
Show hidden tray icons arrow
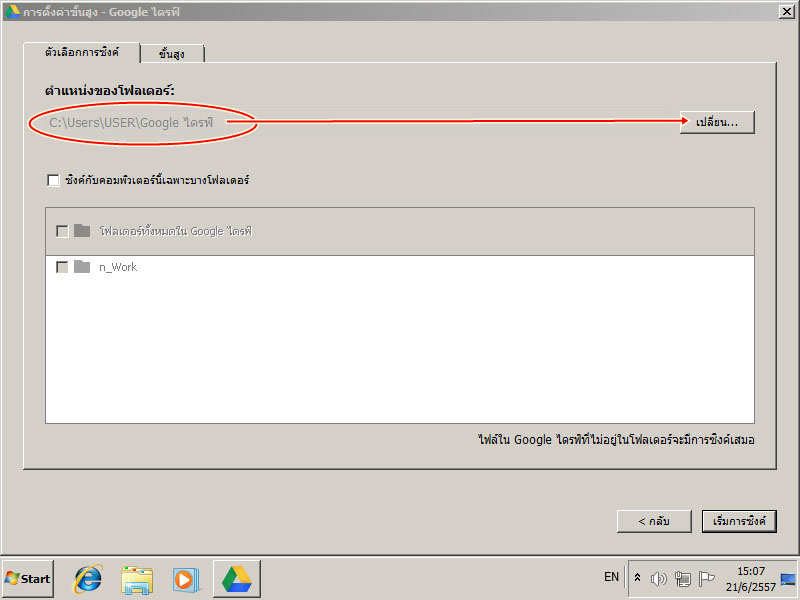coord(637,578)
